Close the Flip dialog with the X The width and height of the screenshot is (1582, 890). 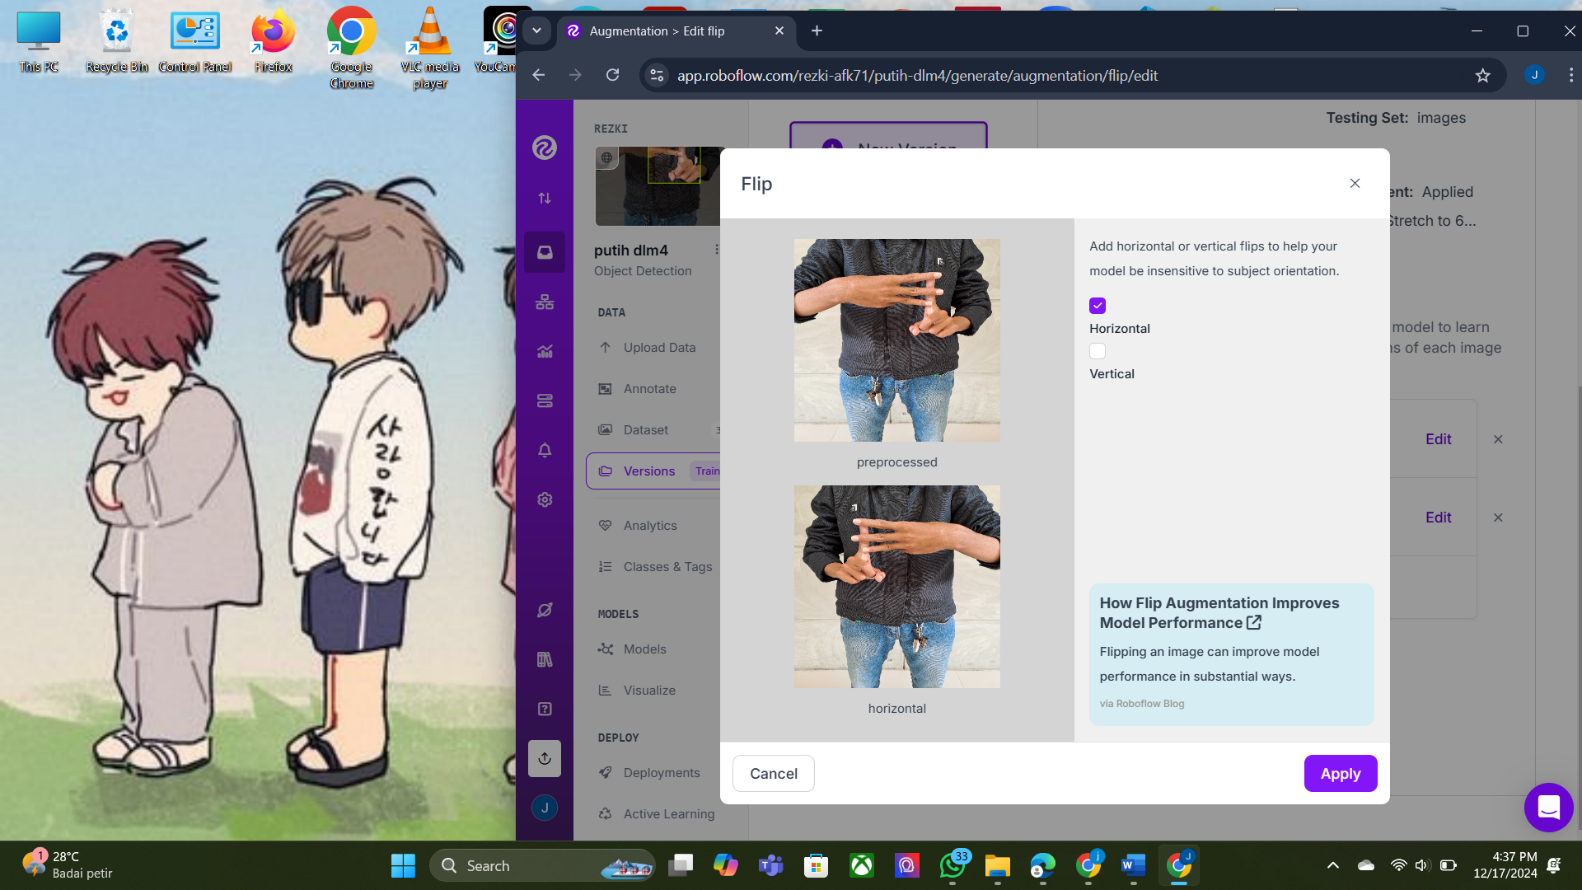[1355, 183]
